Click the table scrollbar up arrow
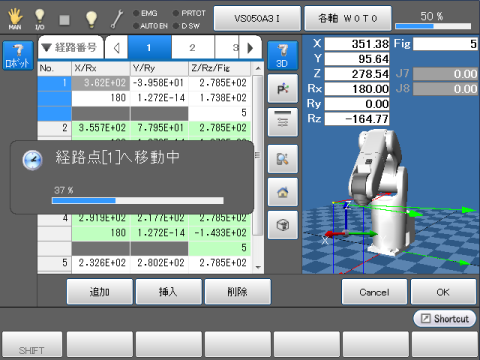This screenshot has width=480, height=360. coord(258,68)
